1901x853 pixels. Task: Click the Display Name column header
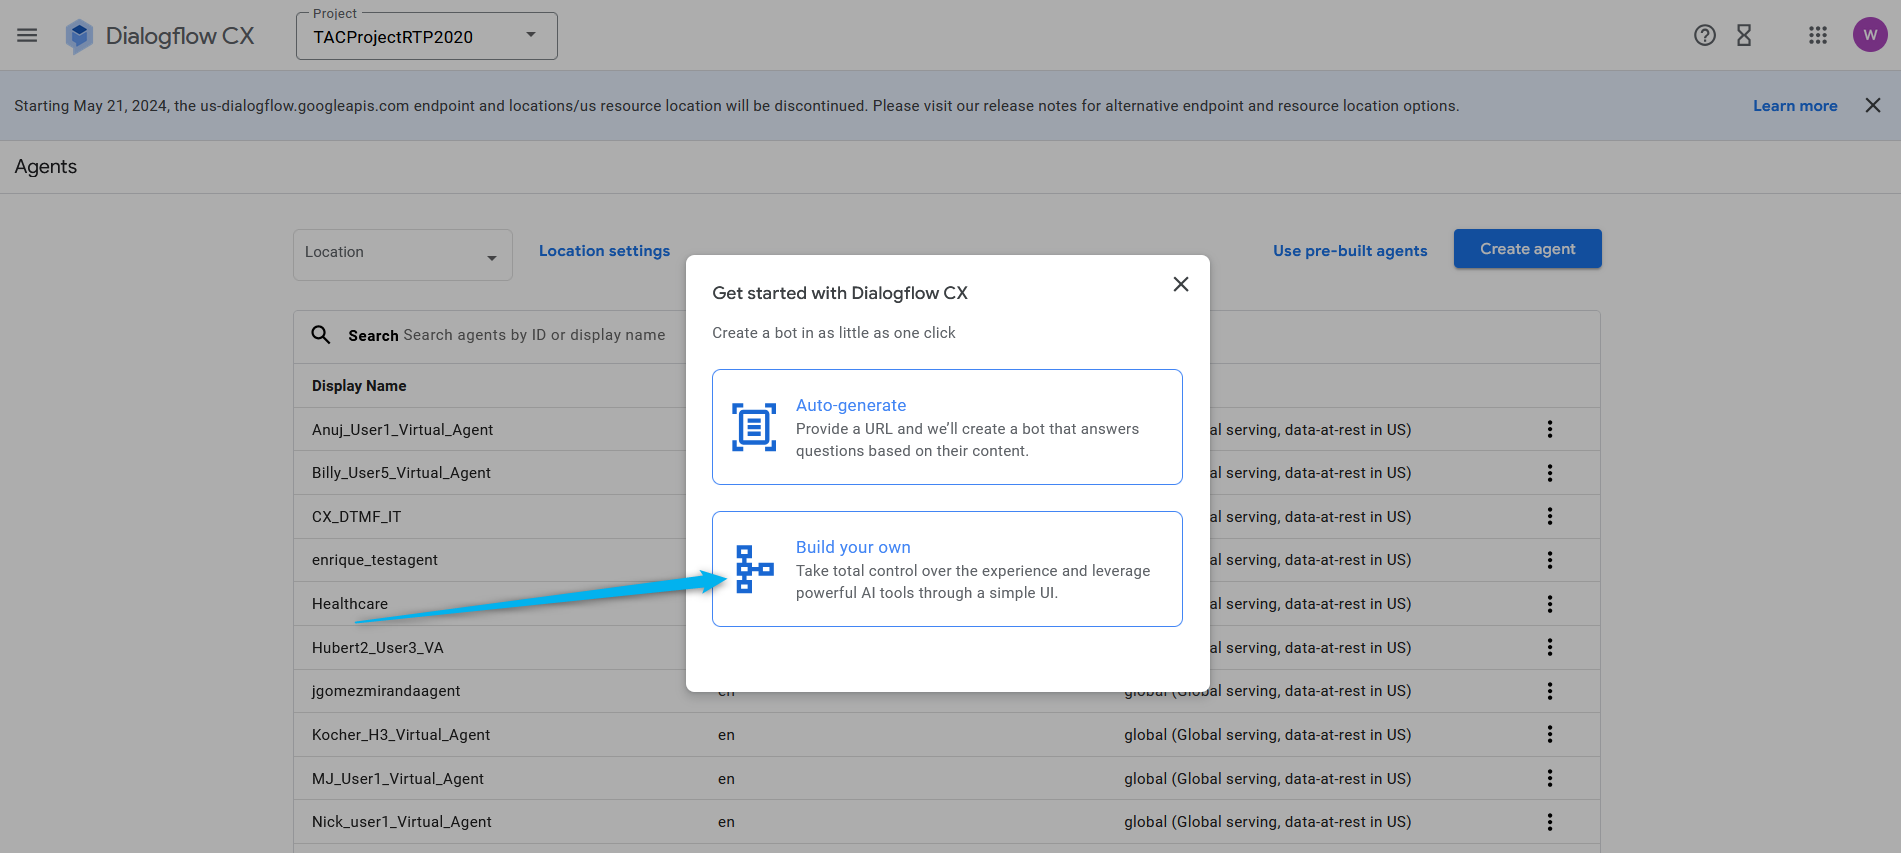pos(359,386)
